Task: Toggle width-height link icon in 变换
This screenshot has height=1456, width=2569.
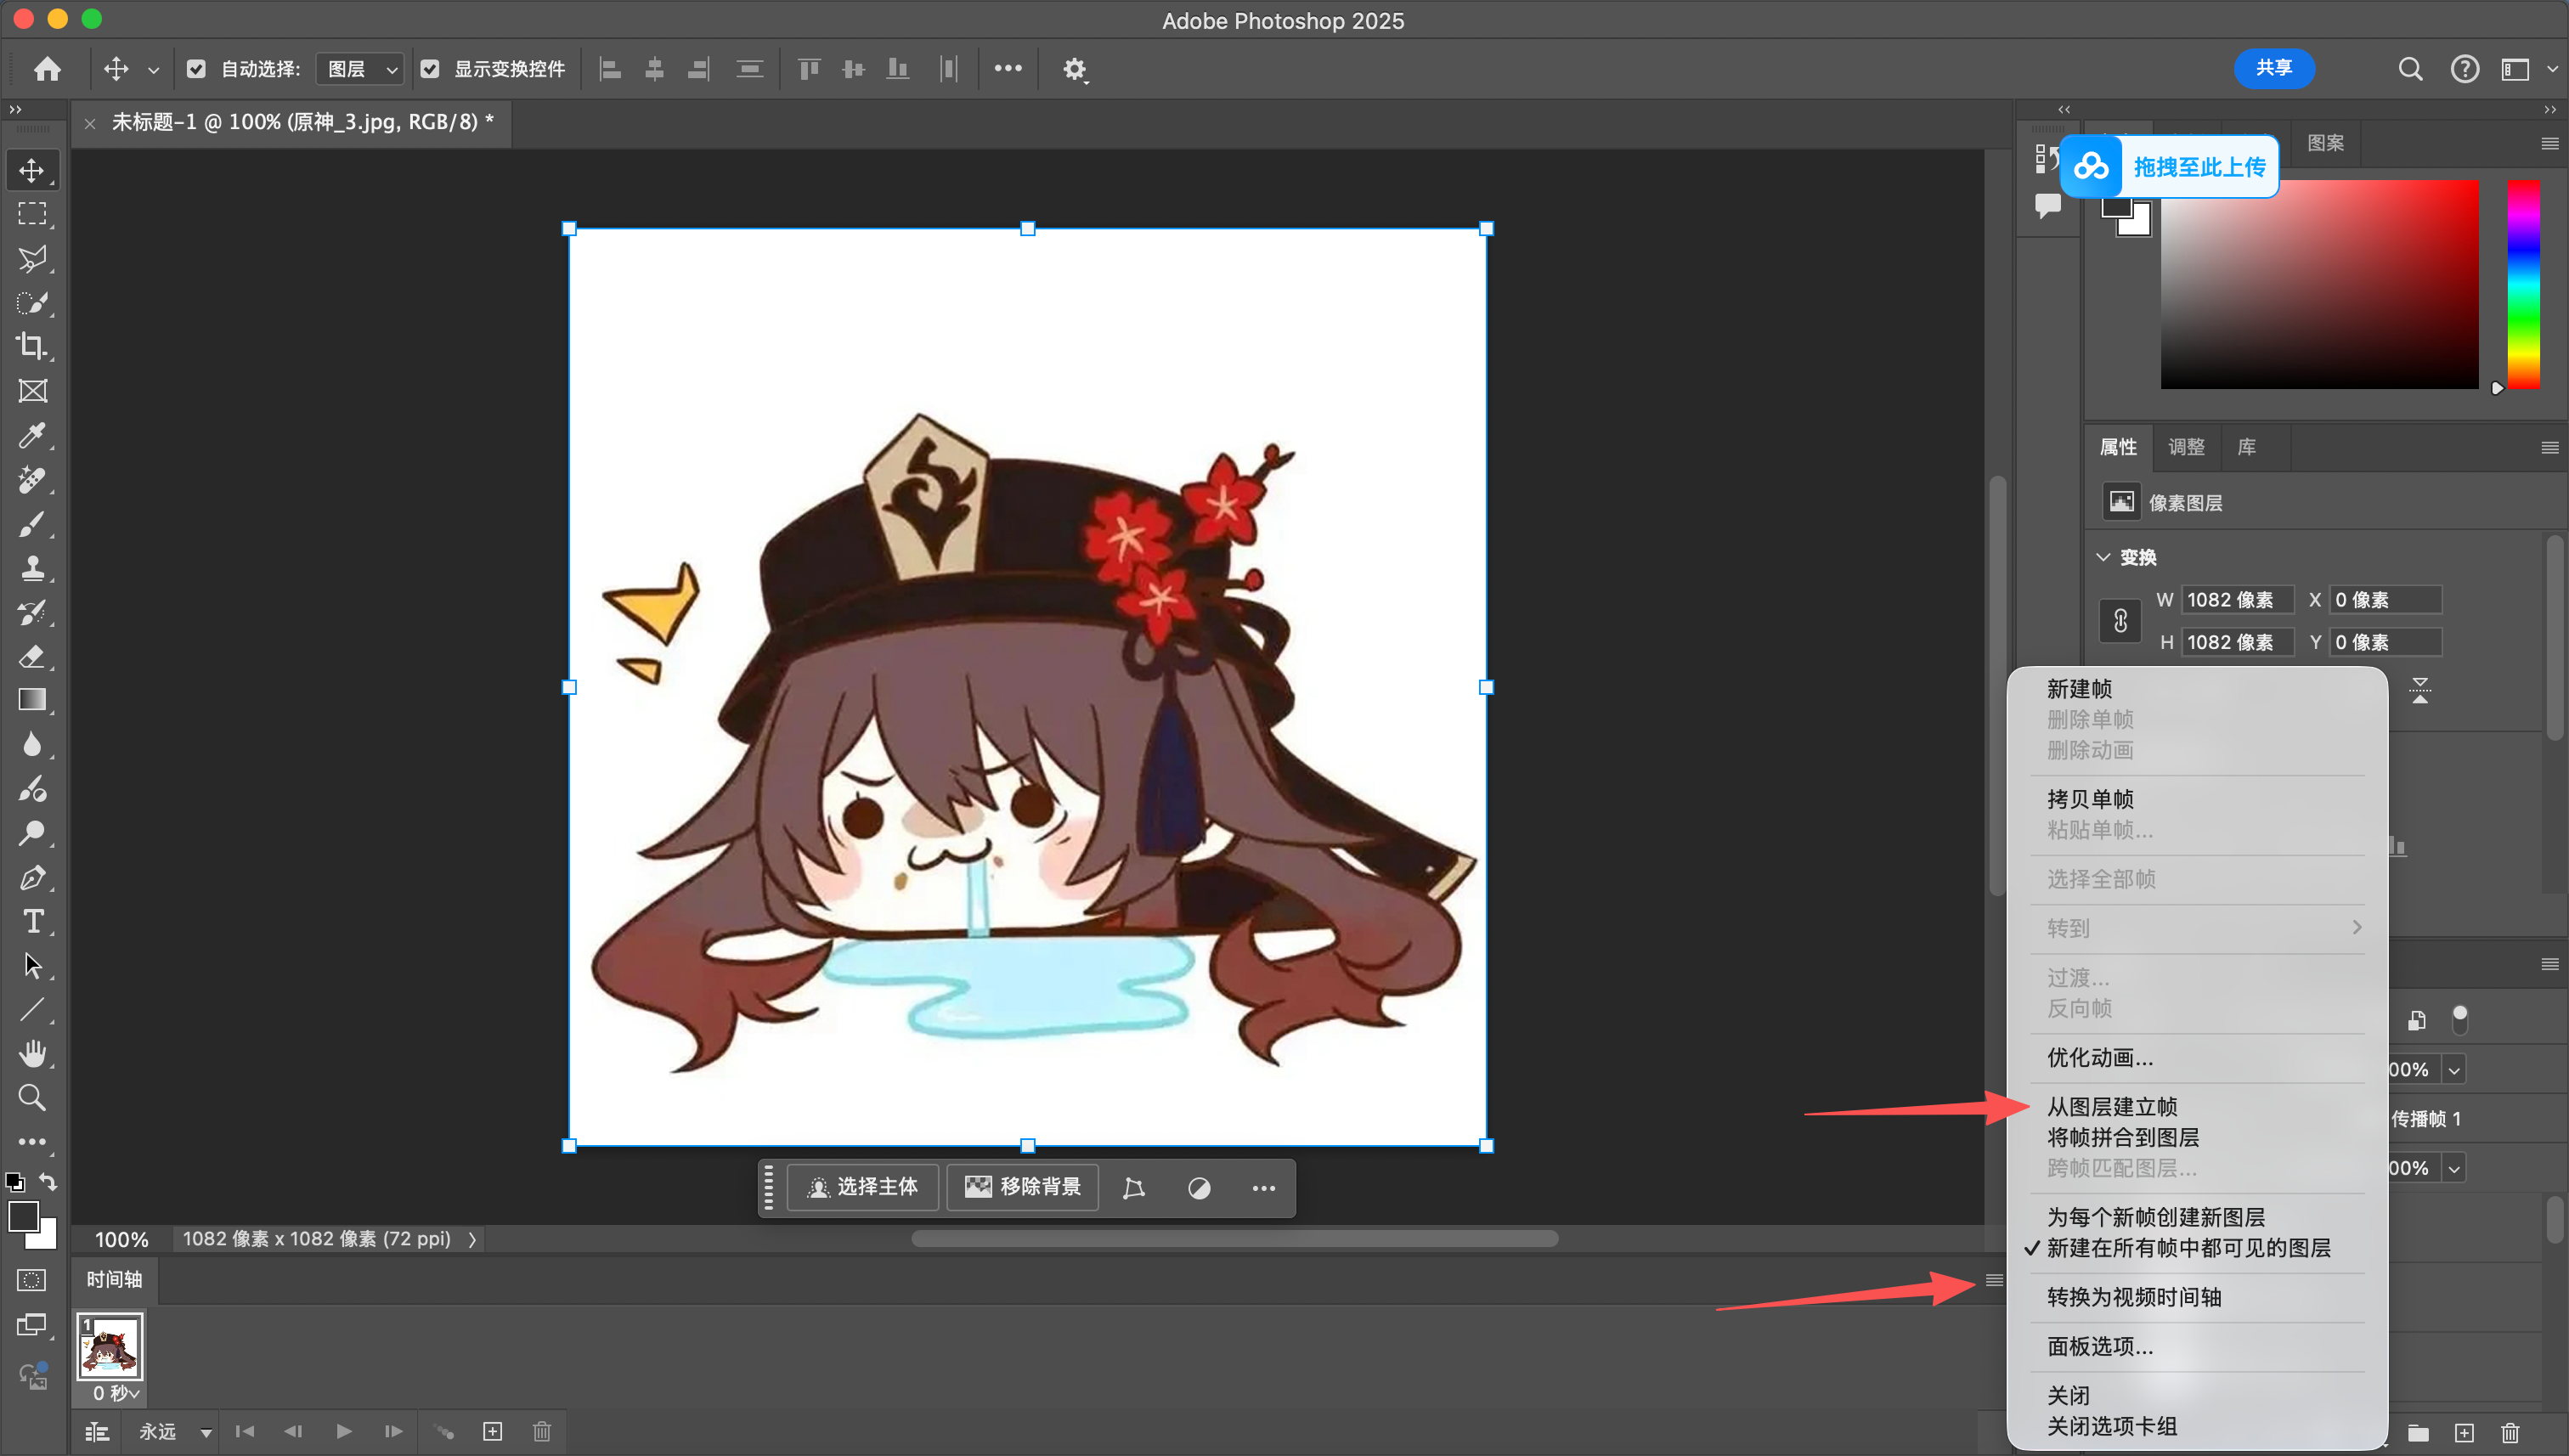Action: (2120, 621)
